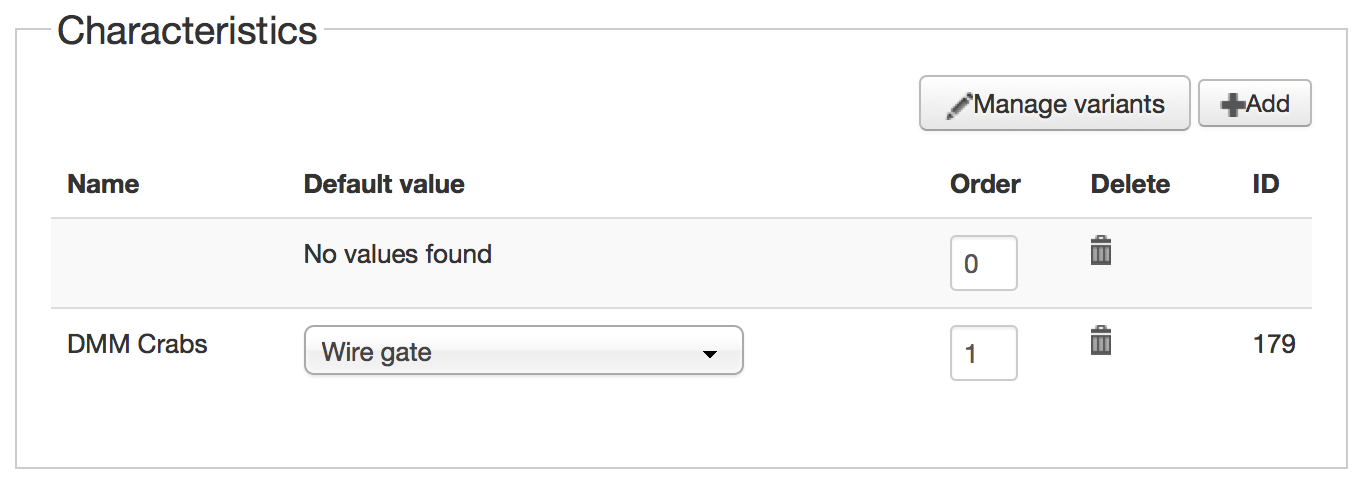Click the No values found text

pyautogui.click(x=397, y=254)
